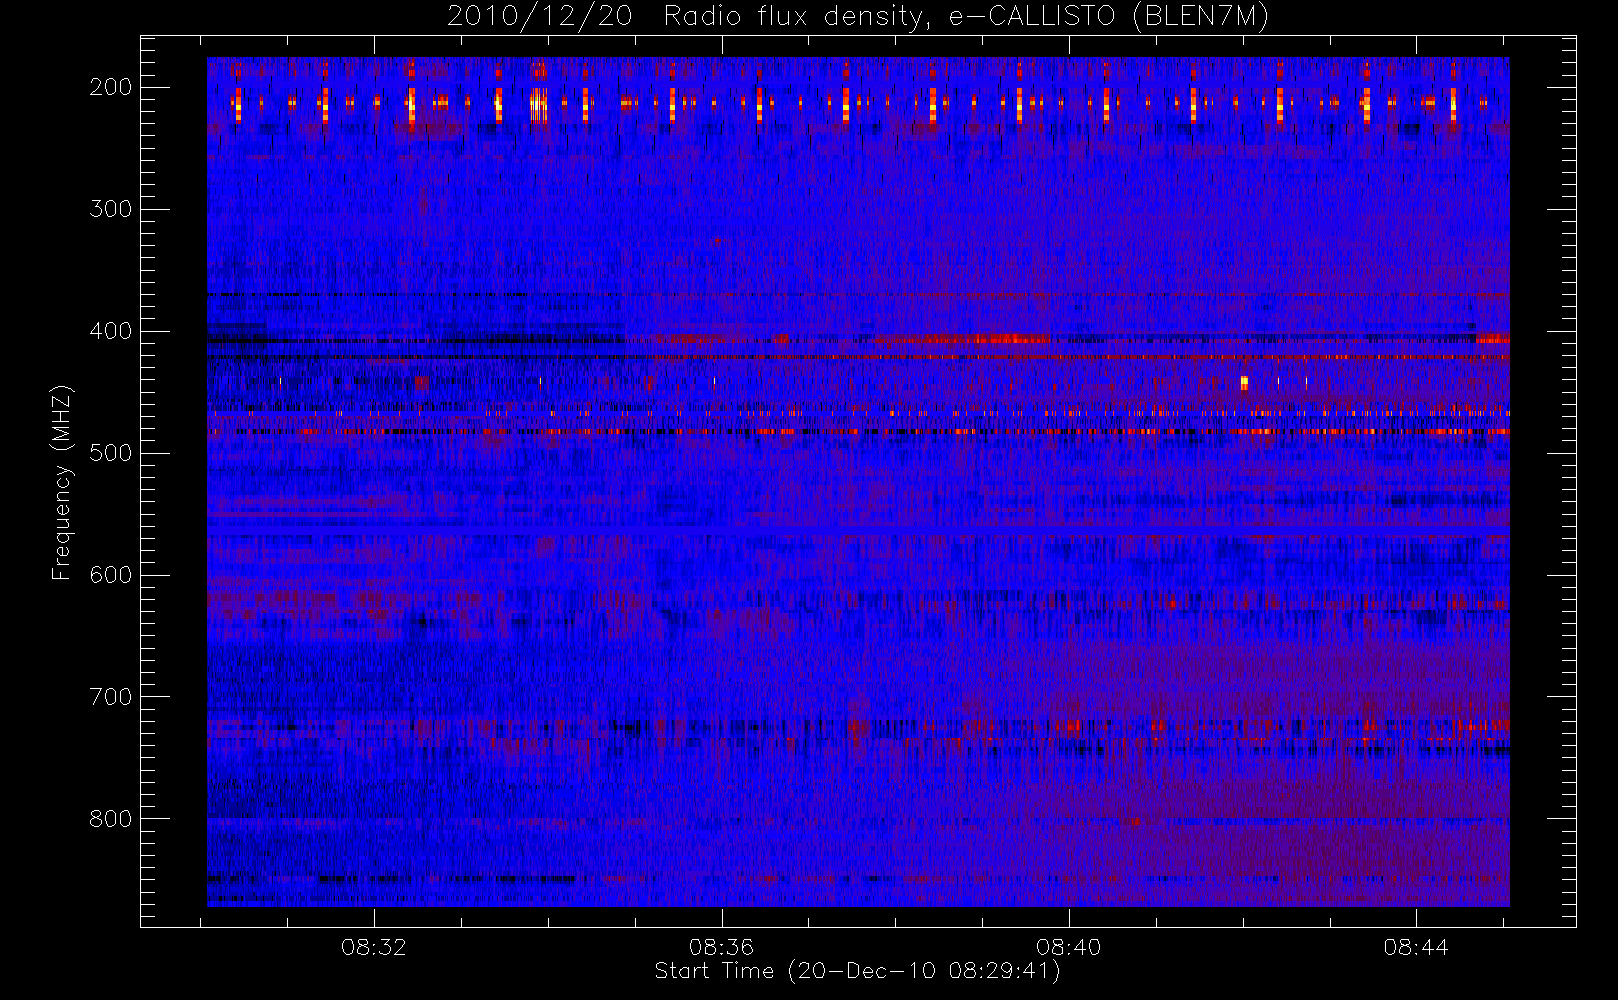Image resolution: width=1618 pixels, height=1000 pixels.
Task: Click the 08:32 time tick label
Action: 374,947
